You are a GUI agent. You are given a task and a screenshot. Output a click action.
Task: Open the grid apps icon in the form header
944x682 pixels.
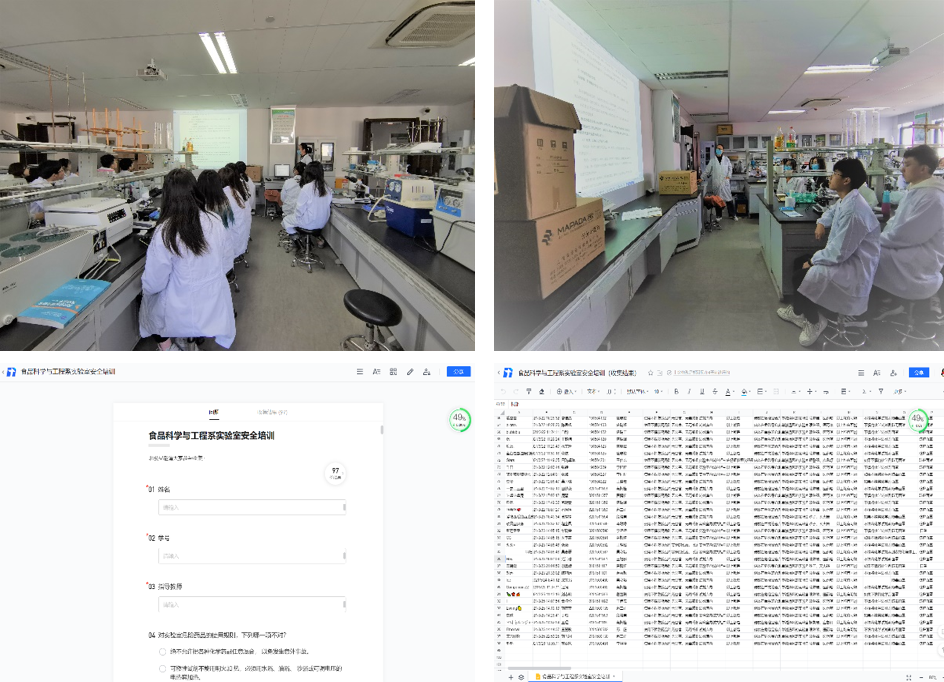coord(393,372)
